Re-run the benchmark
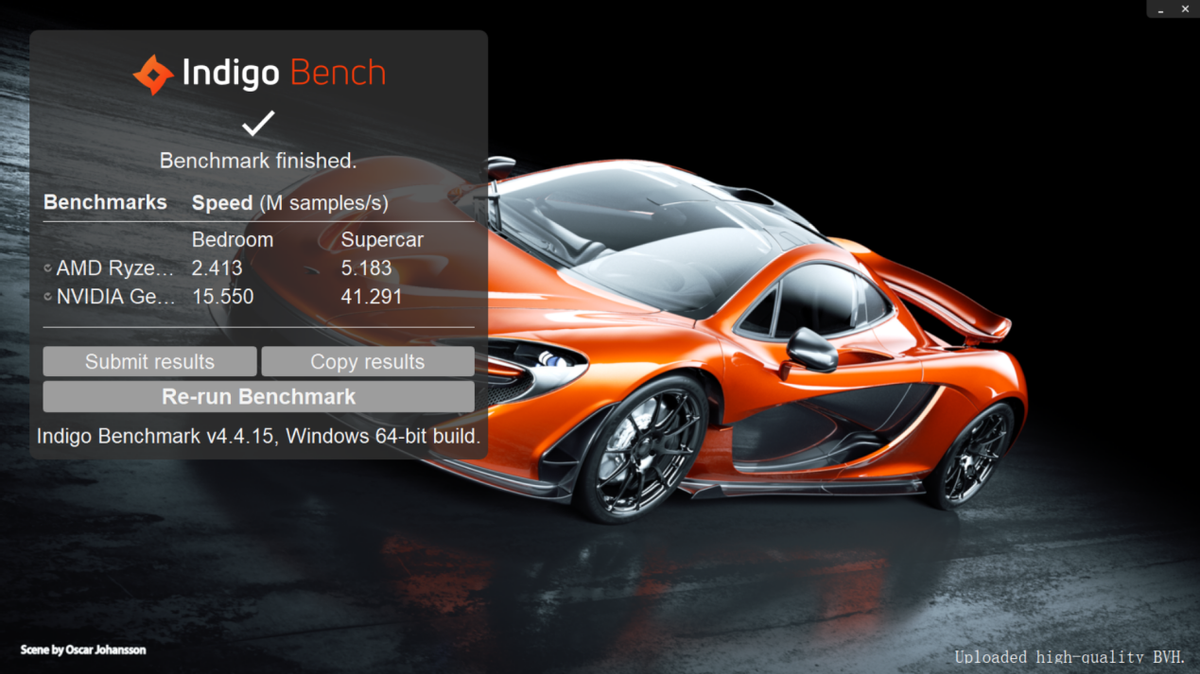 point(259,396)
